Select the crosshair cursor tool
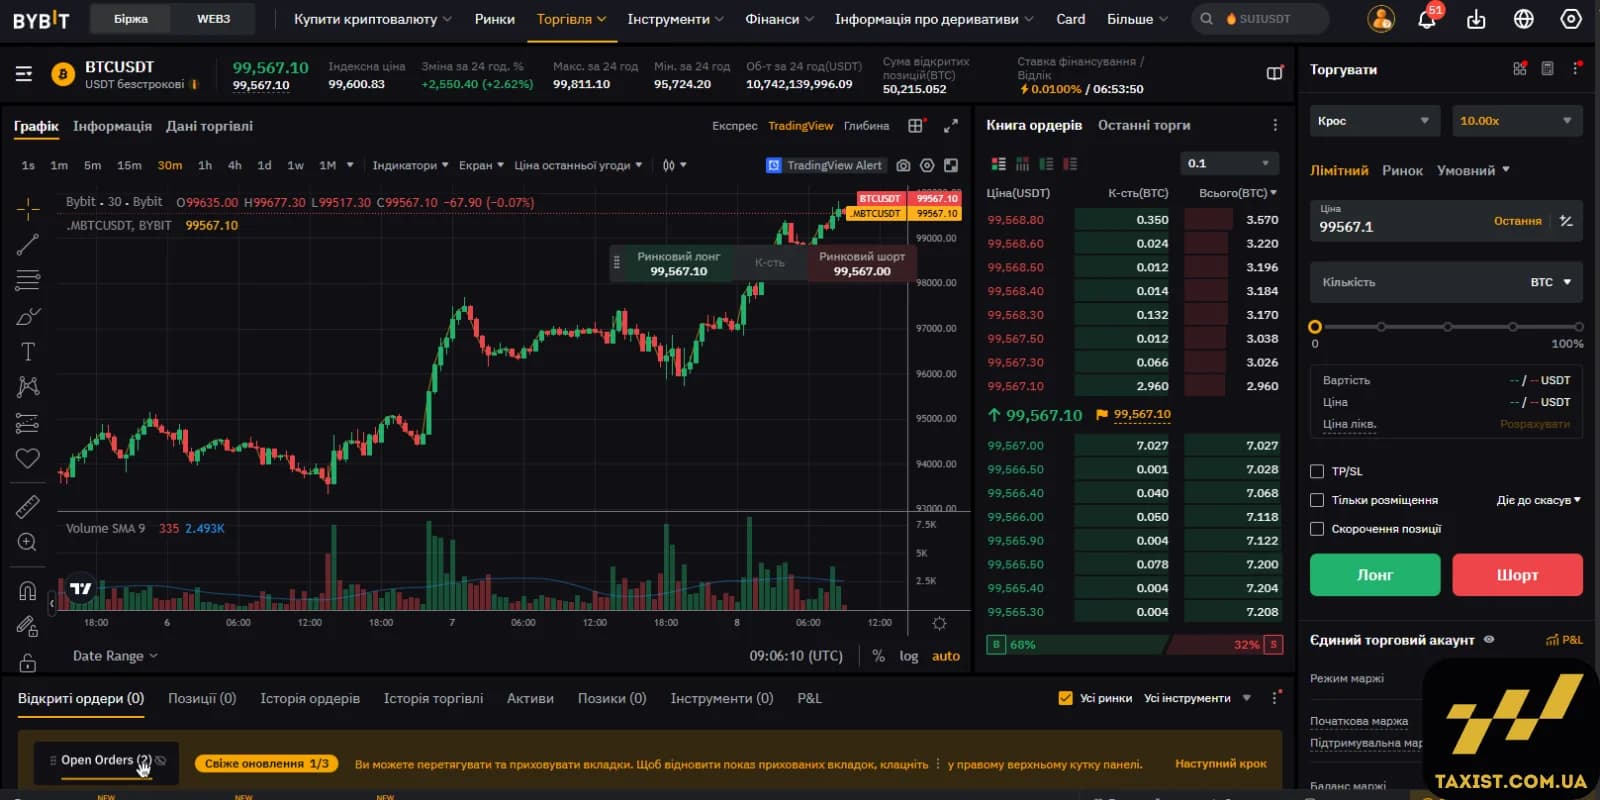This screenshot has width=1600, height=800. pyautogui.click(x=28, y=208)
